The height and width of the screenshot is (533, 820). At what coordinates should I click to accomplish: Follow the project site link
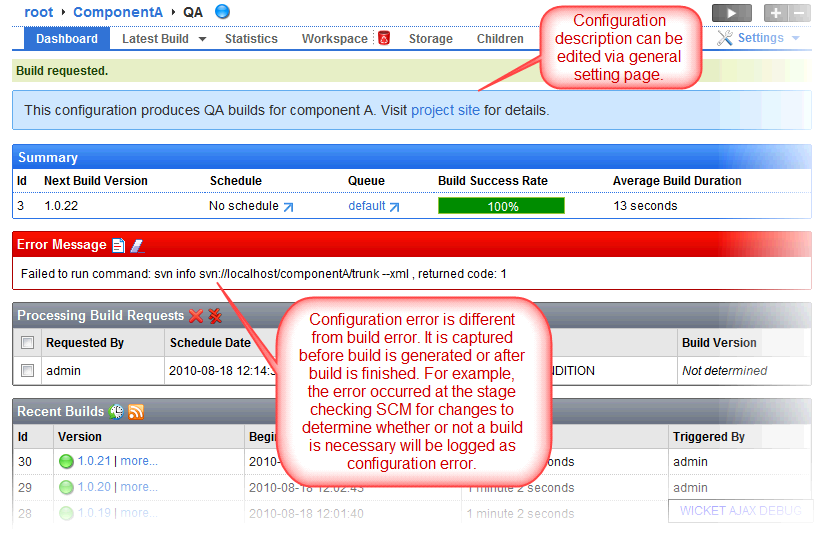[445, 110]
